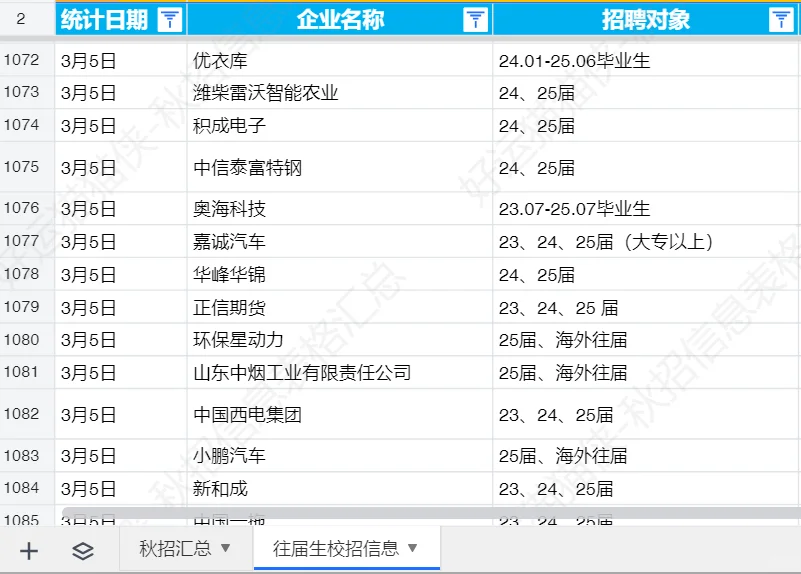Select 招聘对象 cell in 积成电子 row

pyautogui.click(x=646, y=125)
